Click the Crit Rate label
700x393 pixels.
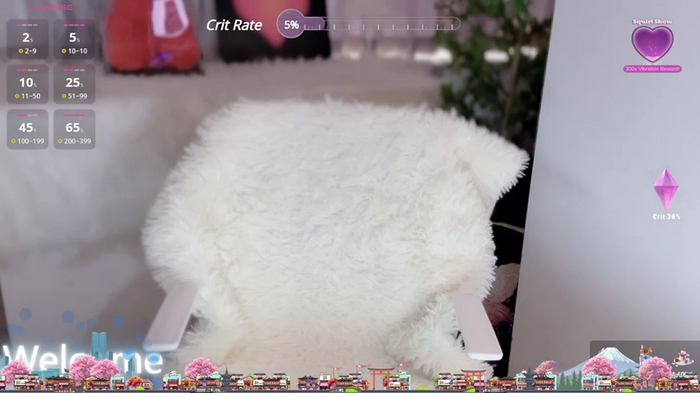234,25
